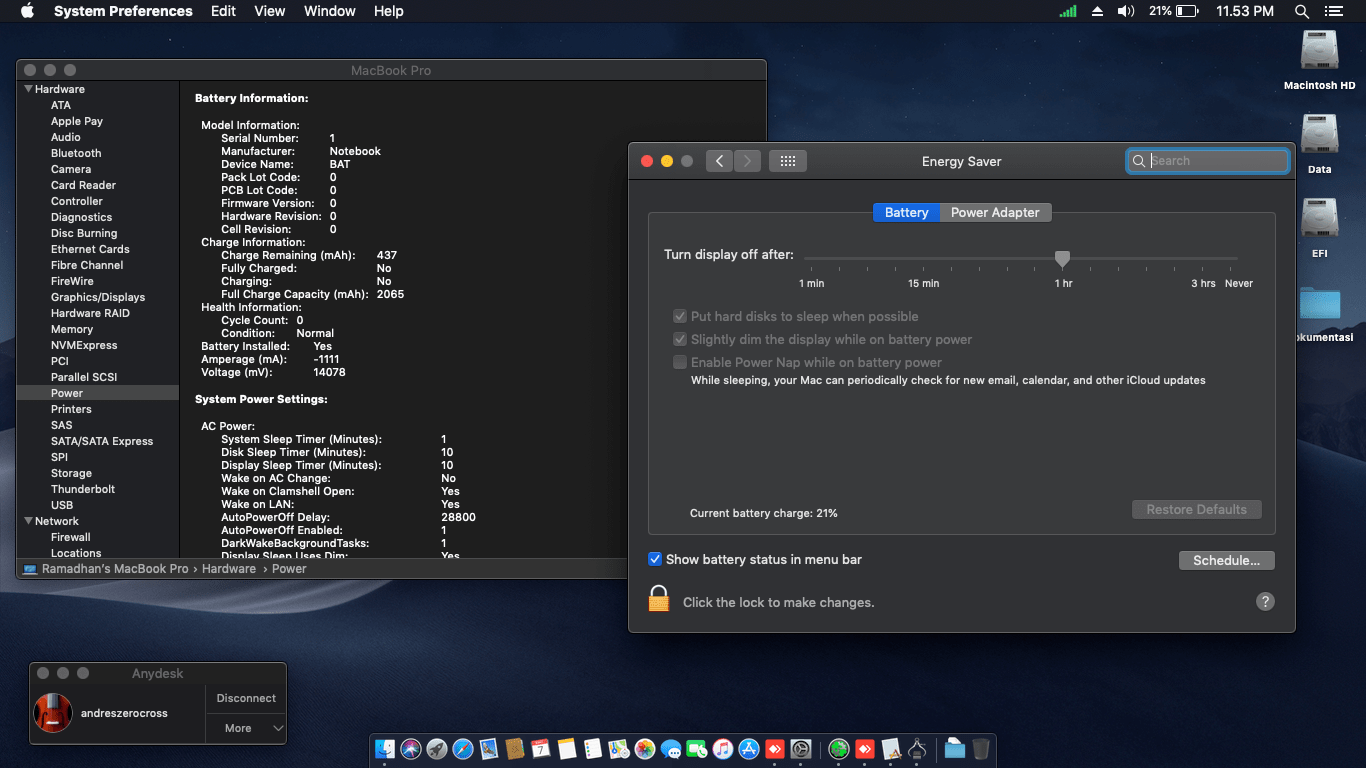Open FaceTime from the dock
This screenshot has height=768, width=1366.
point(697,749)
